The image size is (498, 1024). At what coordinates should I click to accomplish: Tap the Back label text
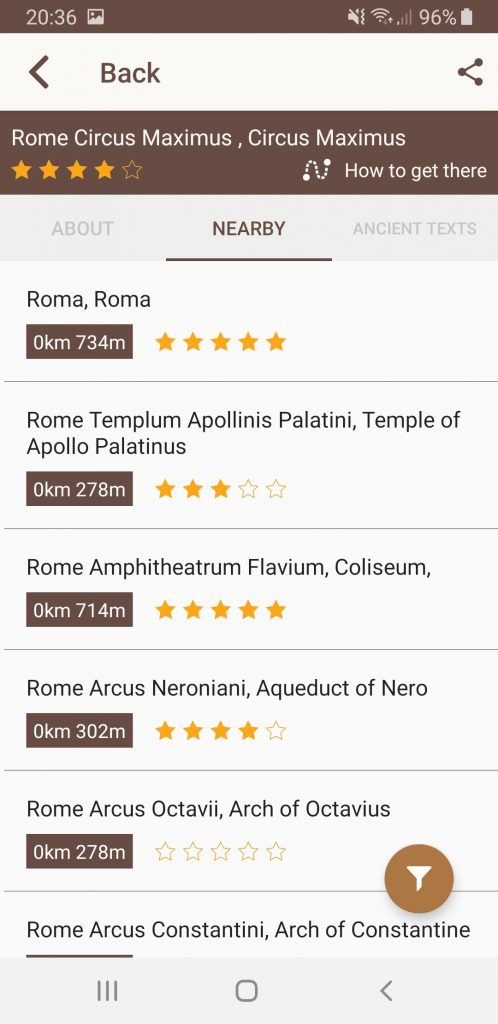pos(130,72)
